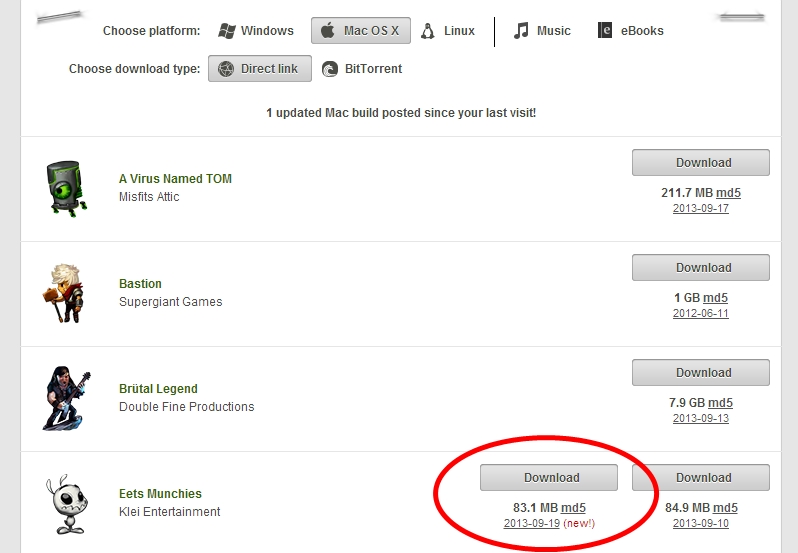Open the Bastion character thumbnail
Screen dimensions: 798x553
[x=64, y=294]
